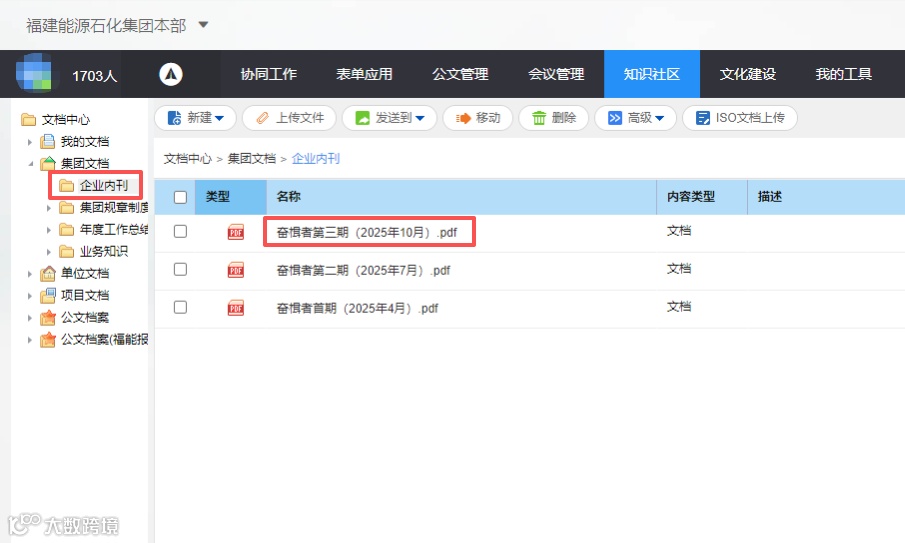Click the 文档中心 root folder icon
The height and width of the screenshot is (543, 905).
point(28,119)
